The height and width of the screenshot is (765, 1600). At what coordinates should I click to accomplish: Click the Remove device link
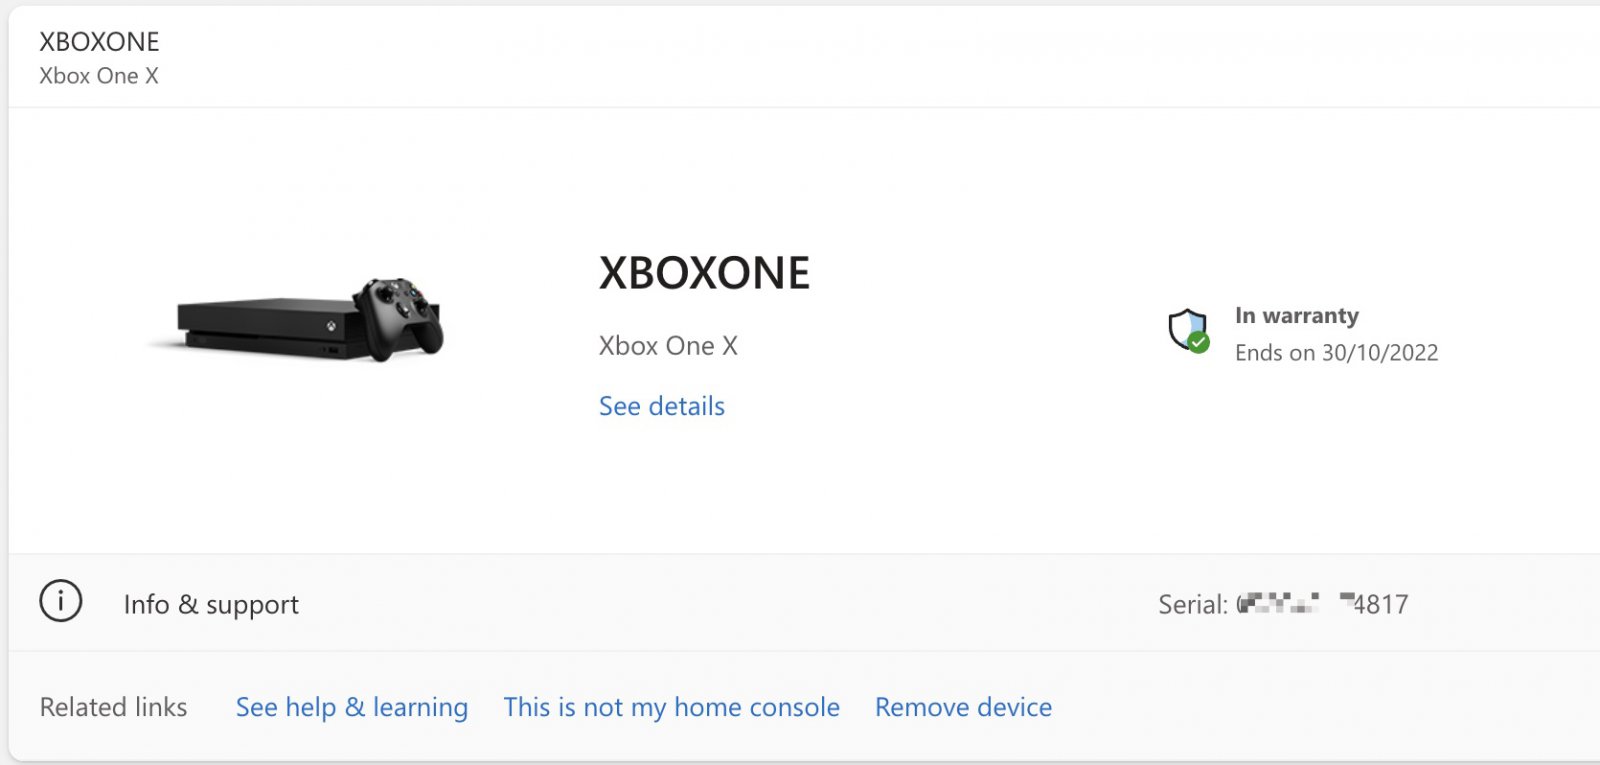pos(963,707)
